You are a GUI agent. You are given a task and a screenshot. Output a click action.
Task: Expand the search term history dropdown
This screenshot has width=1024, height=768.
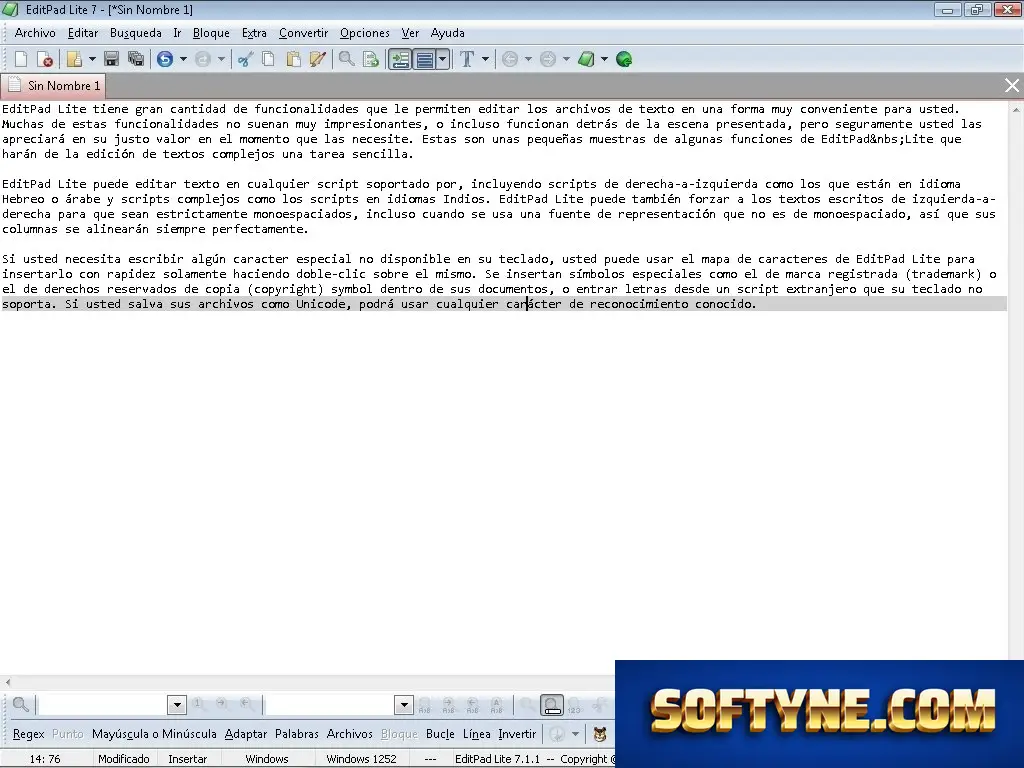click(x=177, y=705)
